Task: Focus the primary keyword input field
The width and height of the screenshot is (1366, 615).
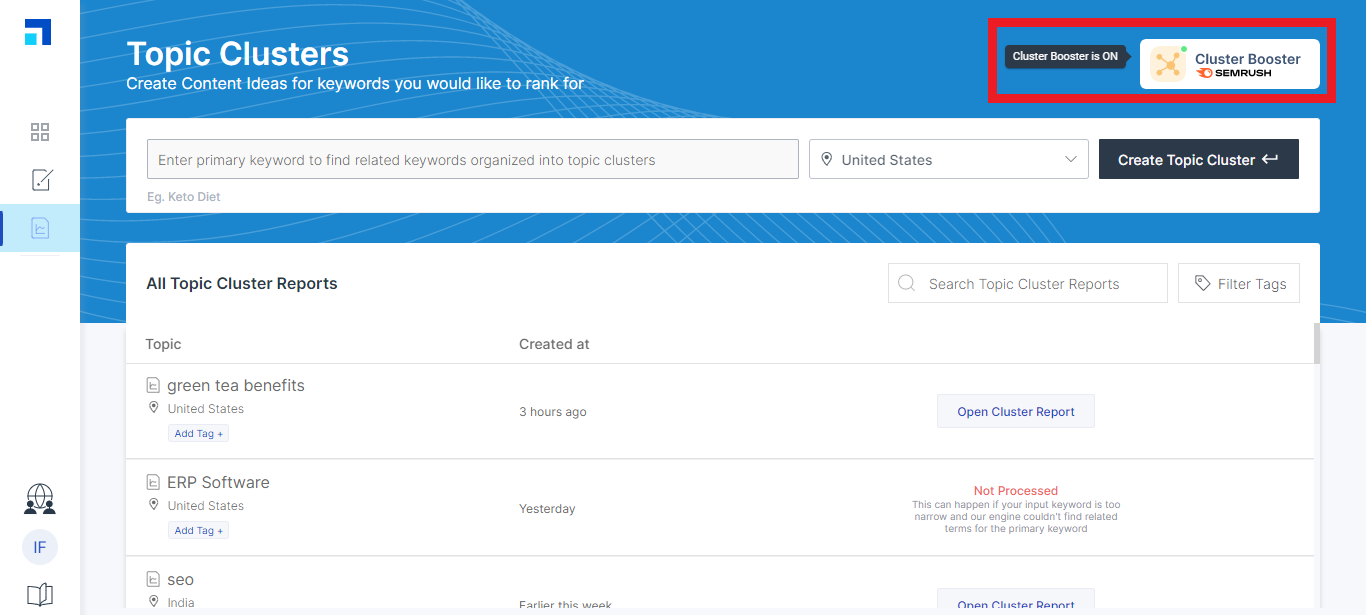Action: 472,160
